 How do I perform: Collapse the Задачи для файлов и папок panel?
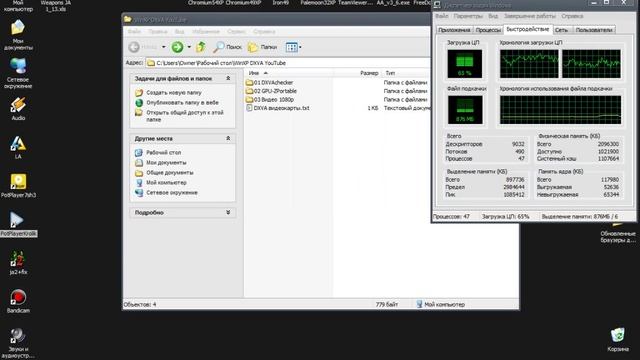[x=228, y=78]
